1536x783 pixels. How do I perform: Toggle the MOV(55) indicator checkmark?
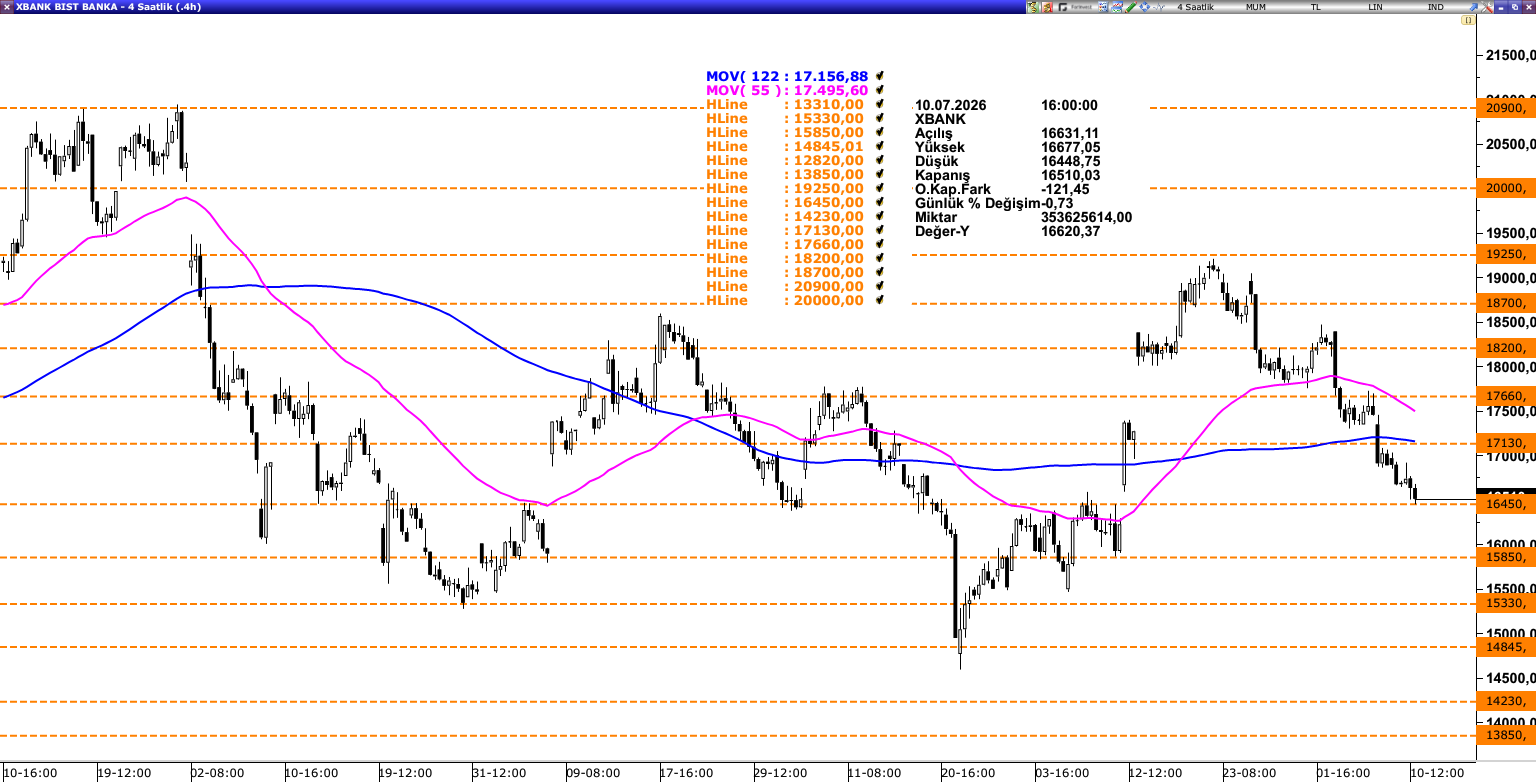point(880,90)
